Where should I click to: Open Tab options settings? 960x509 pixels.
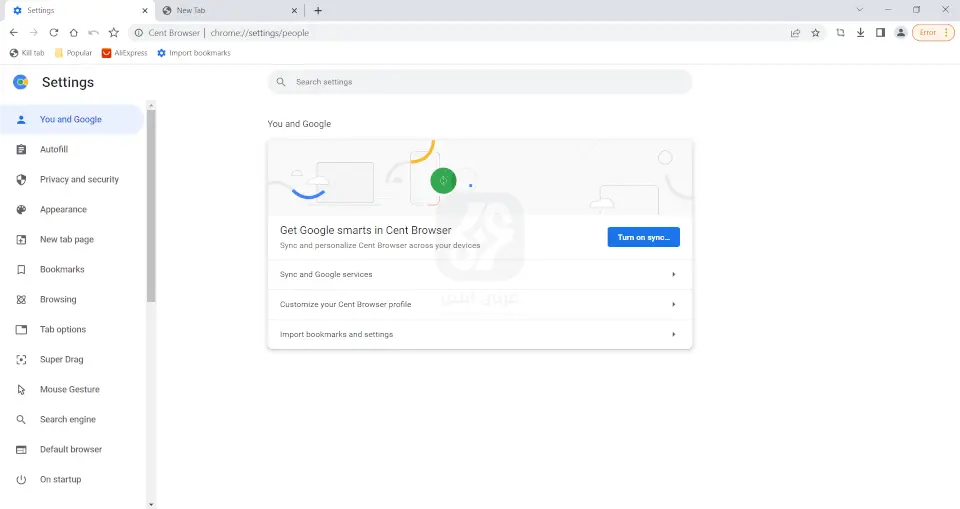72,330
